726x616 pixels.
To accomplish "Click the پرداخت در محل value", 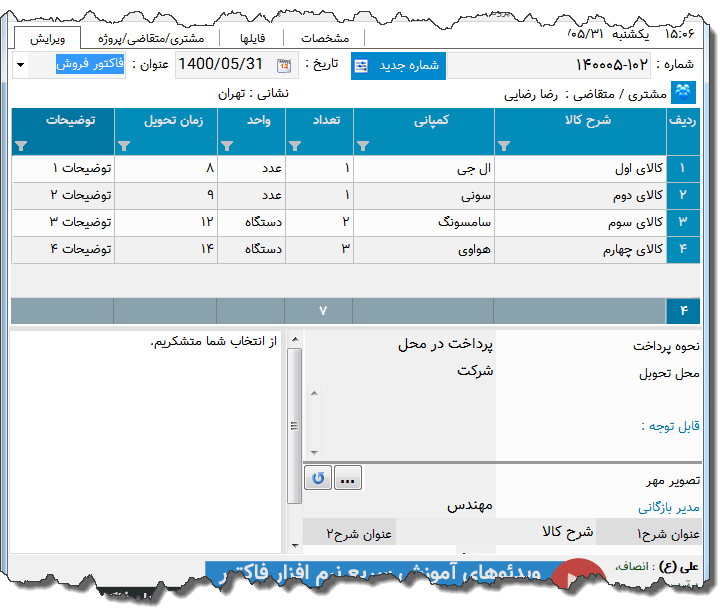I will click(445, 344).
